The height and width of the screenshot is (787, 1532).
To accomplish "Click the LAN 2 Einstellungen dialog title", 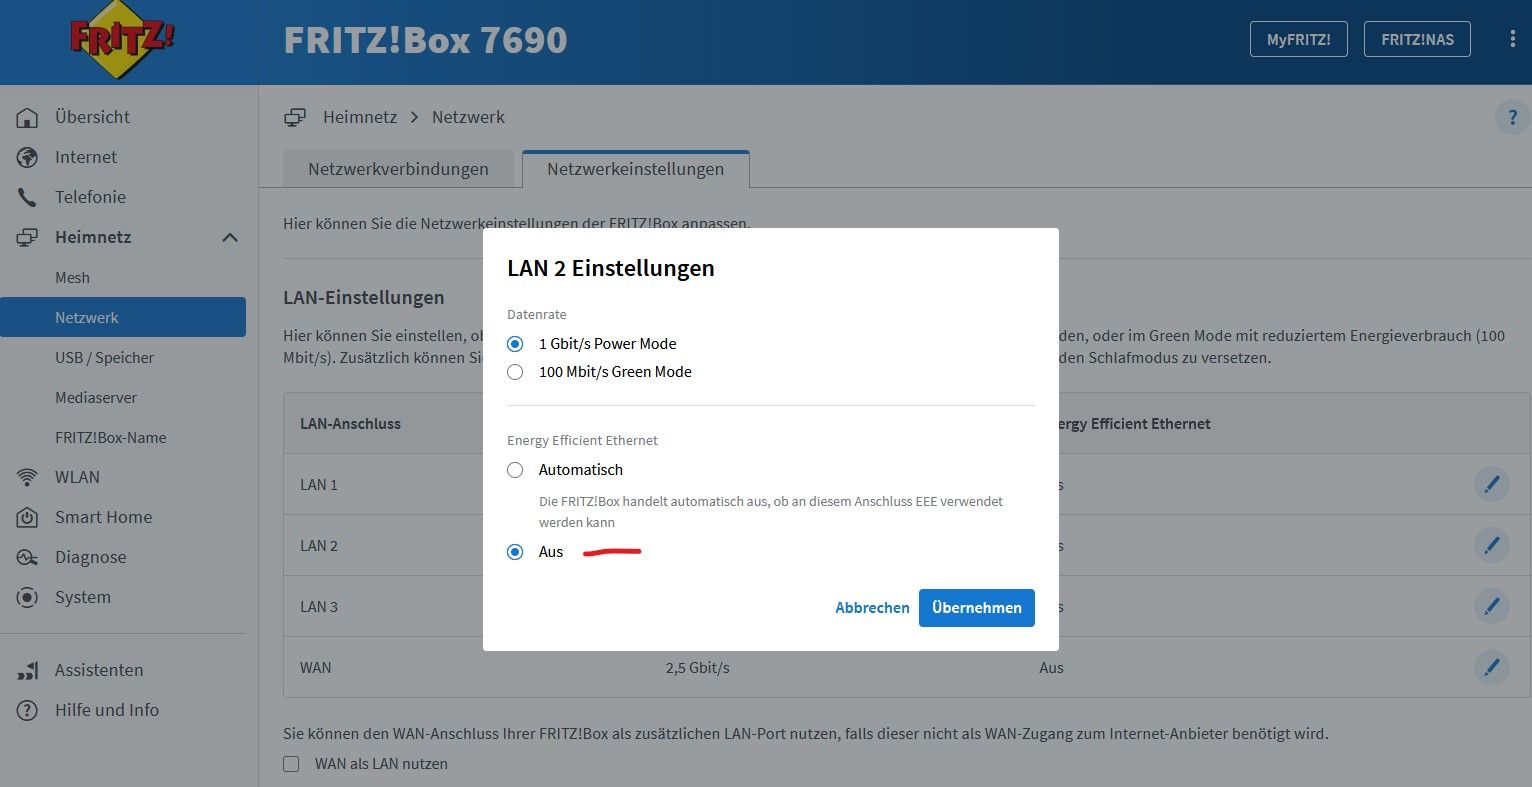I will tap(611, 268).
